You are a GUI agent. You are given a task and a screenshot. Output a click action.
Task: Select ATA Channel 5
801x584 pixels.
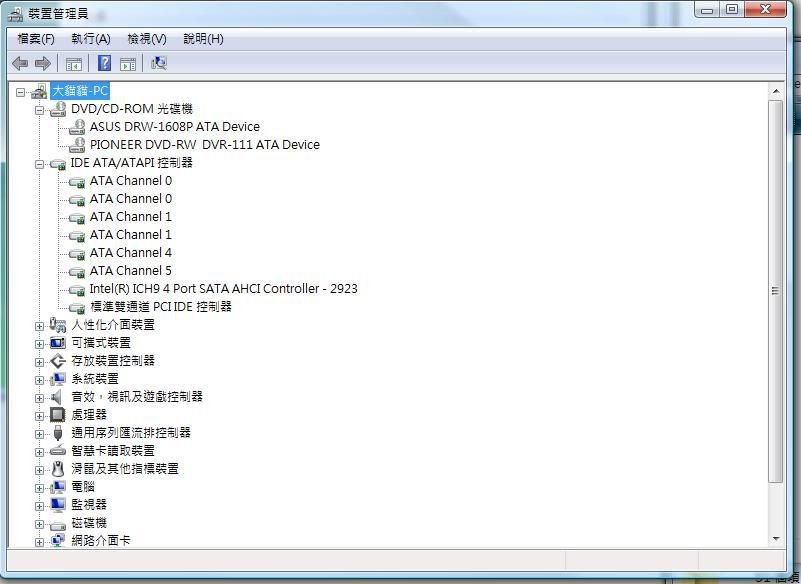click(x=131, y=270)
